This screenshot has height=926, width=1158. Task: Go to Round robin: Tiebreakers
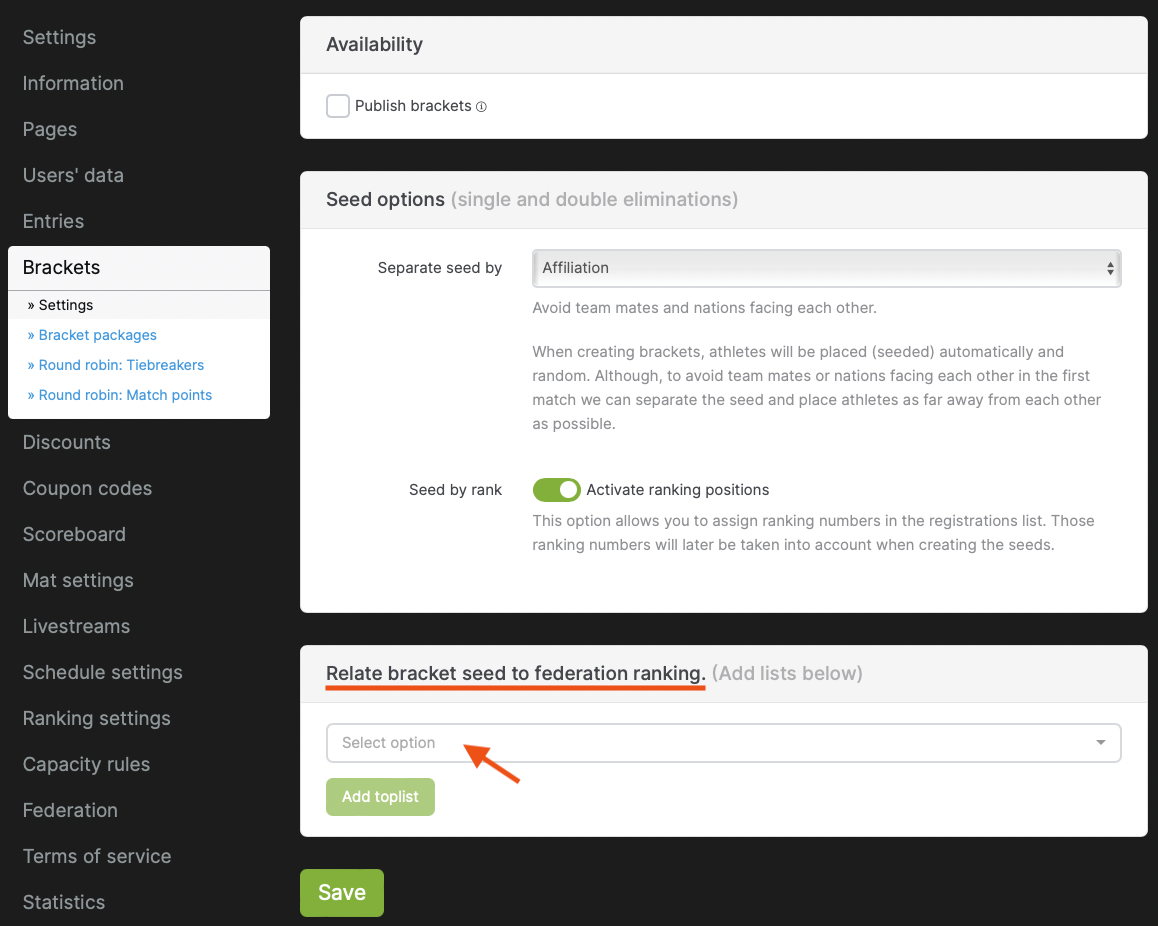115,364
